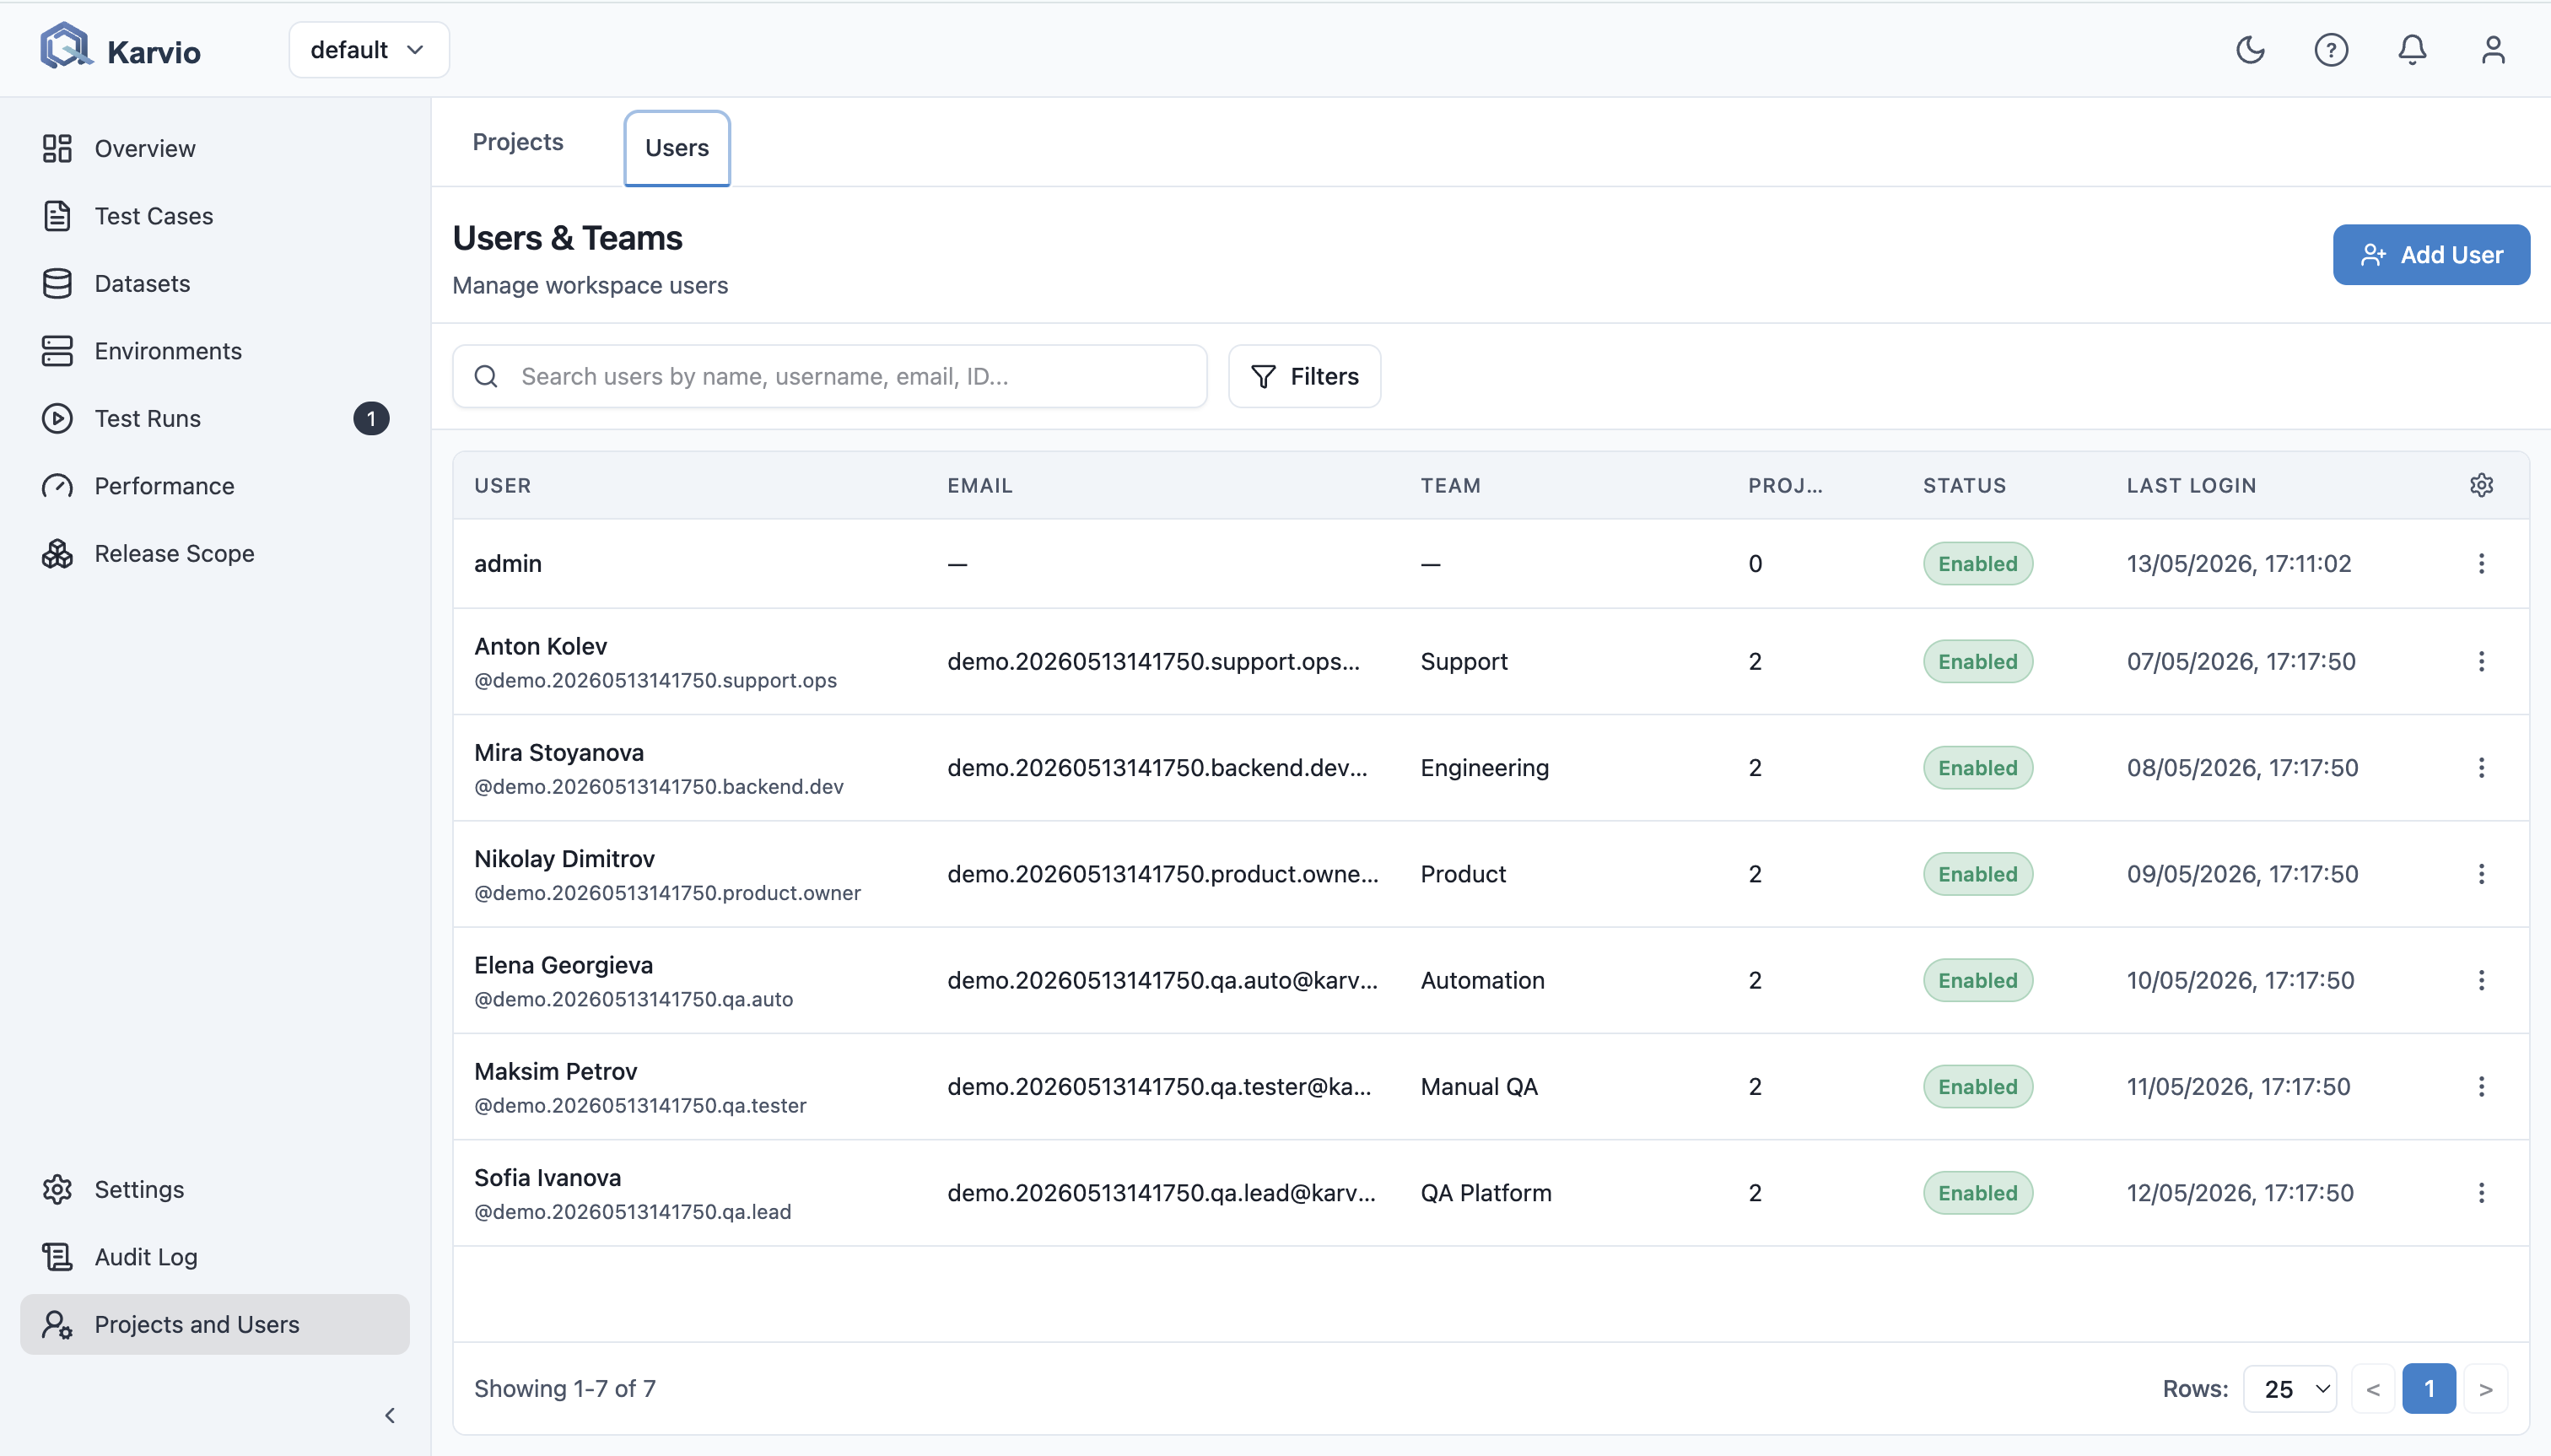Click the Elena Georgieva user name
Screen dimensions: 2551x1456
pyautogui.click(x=564, y=965)
